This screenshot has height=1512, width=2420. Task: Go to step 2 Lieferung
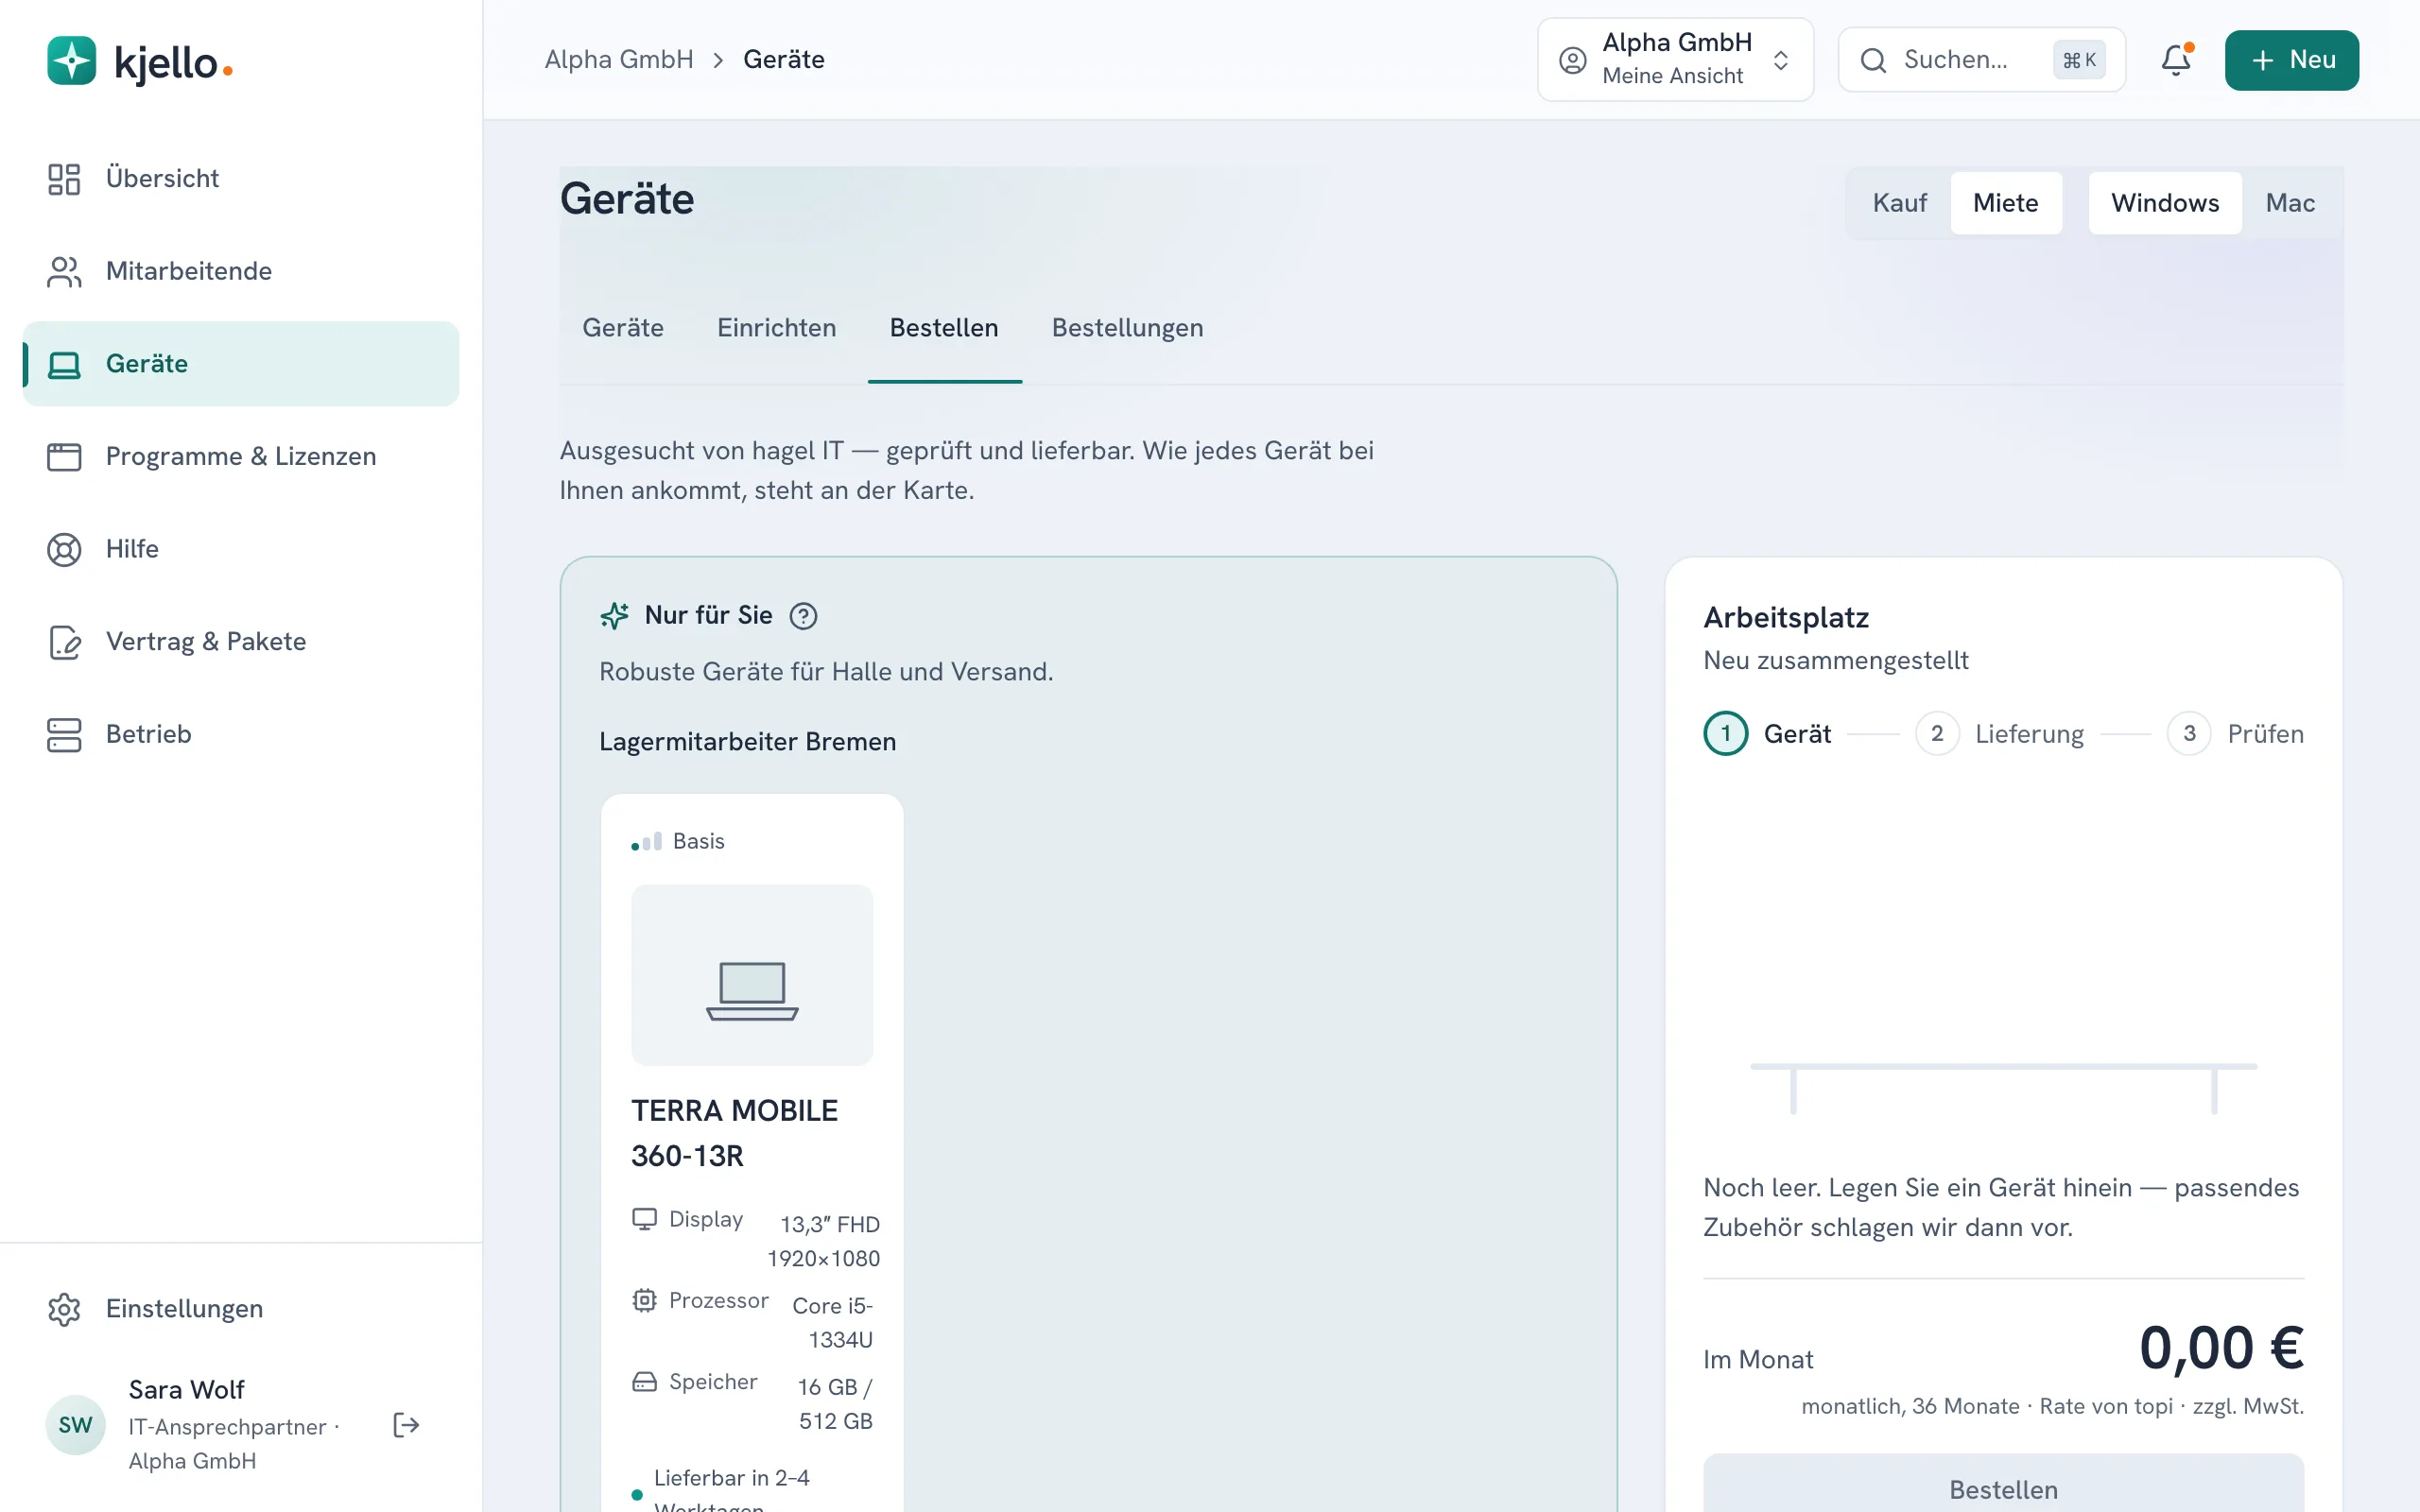coord(2000,734)
